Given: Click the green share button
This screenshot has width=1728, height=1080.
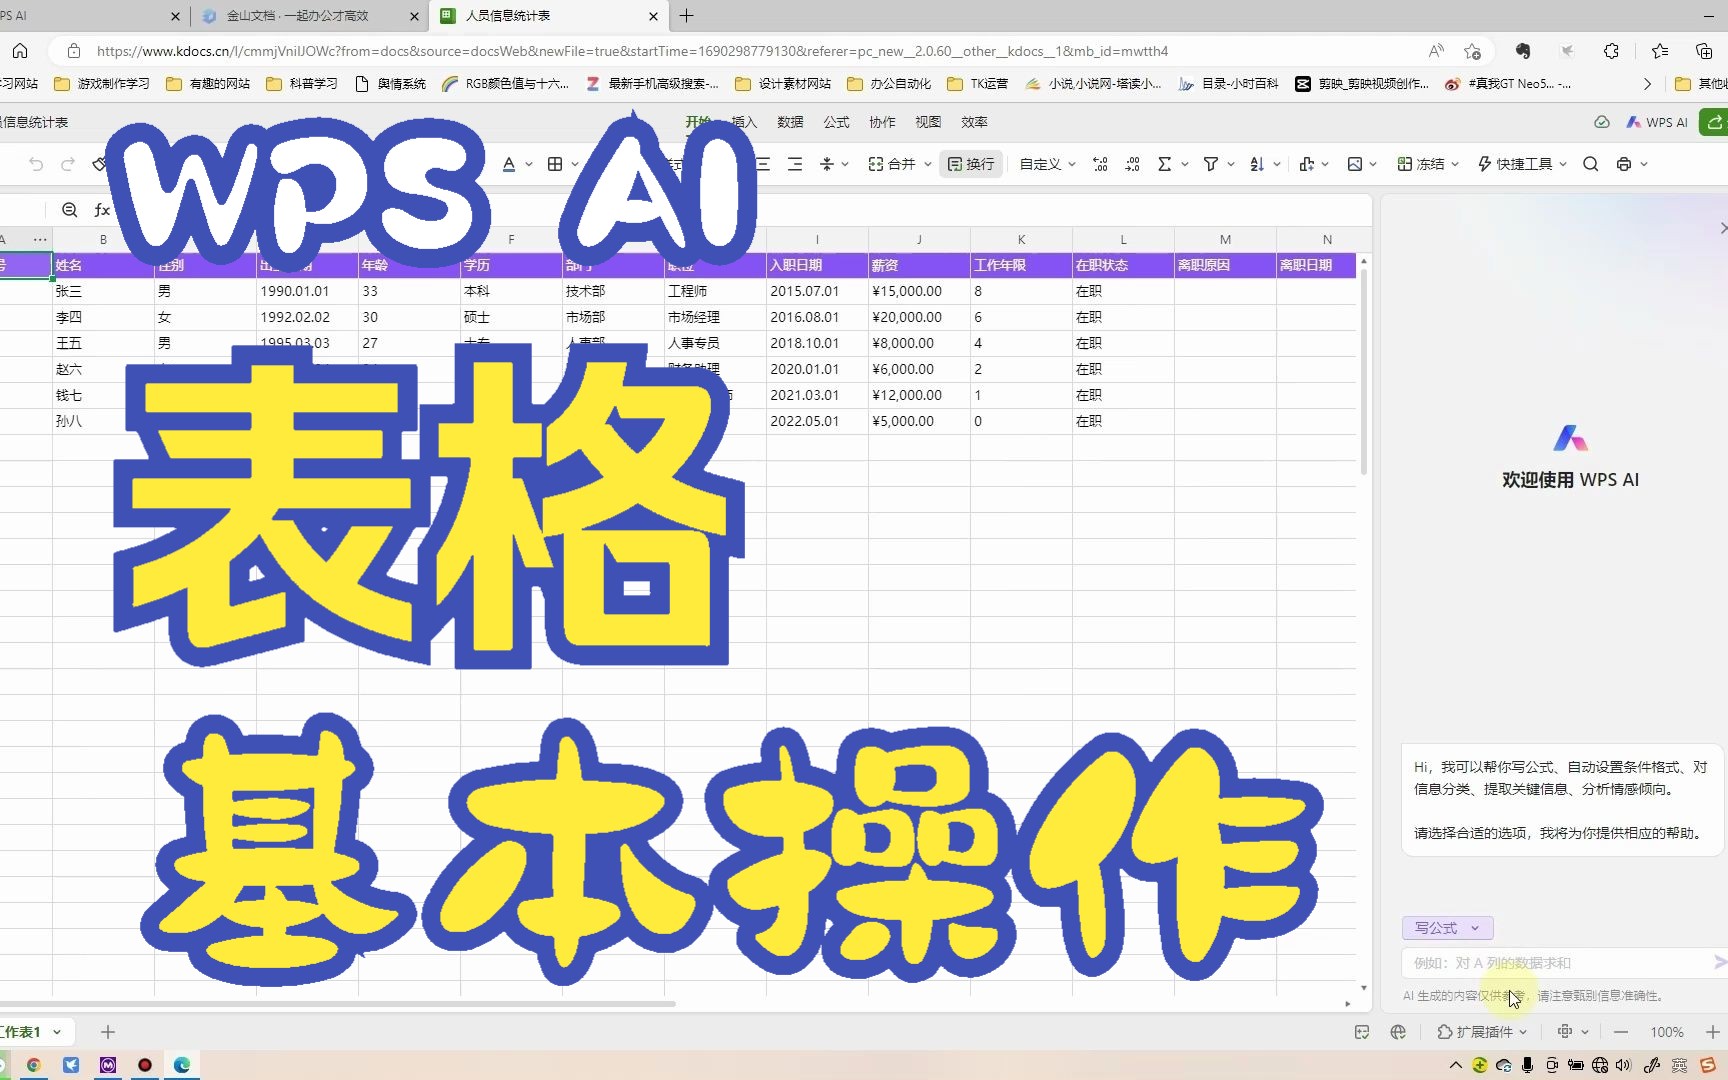Looking at the screenshot, I should tap(1714, 122).
